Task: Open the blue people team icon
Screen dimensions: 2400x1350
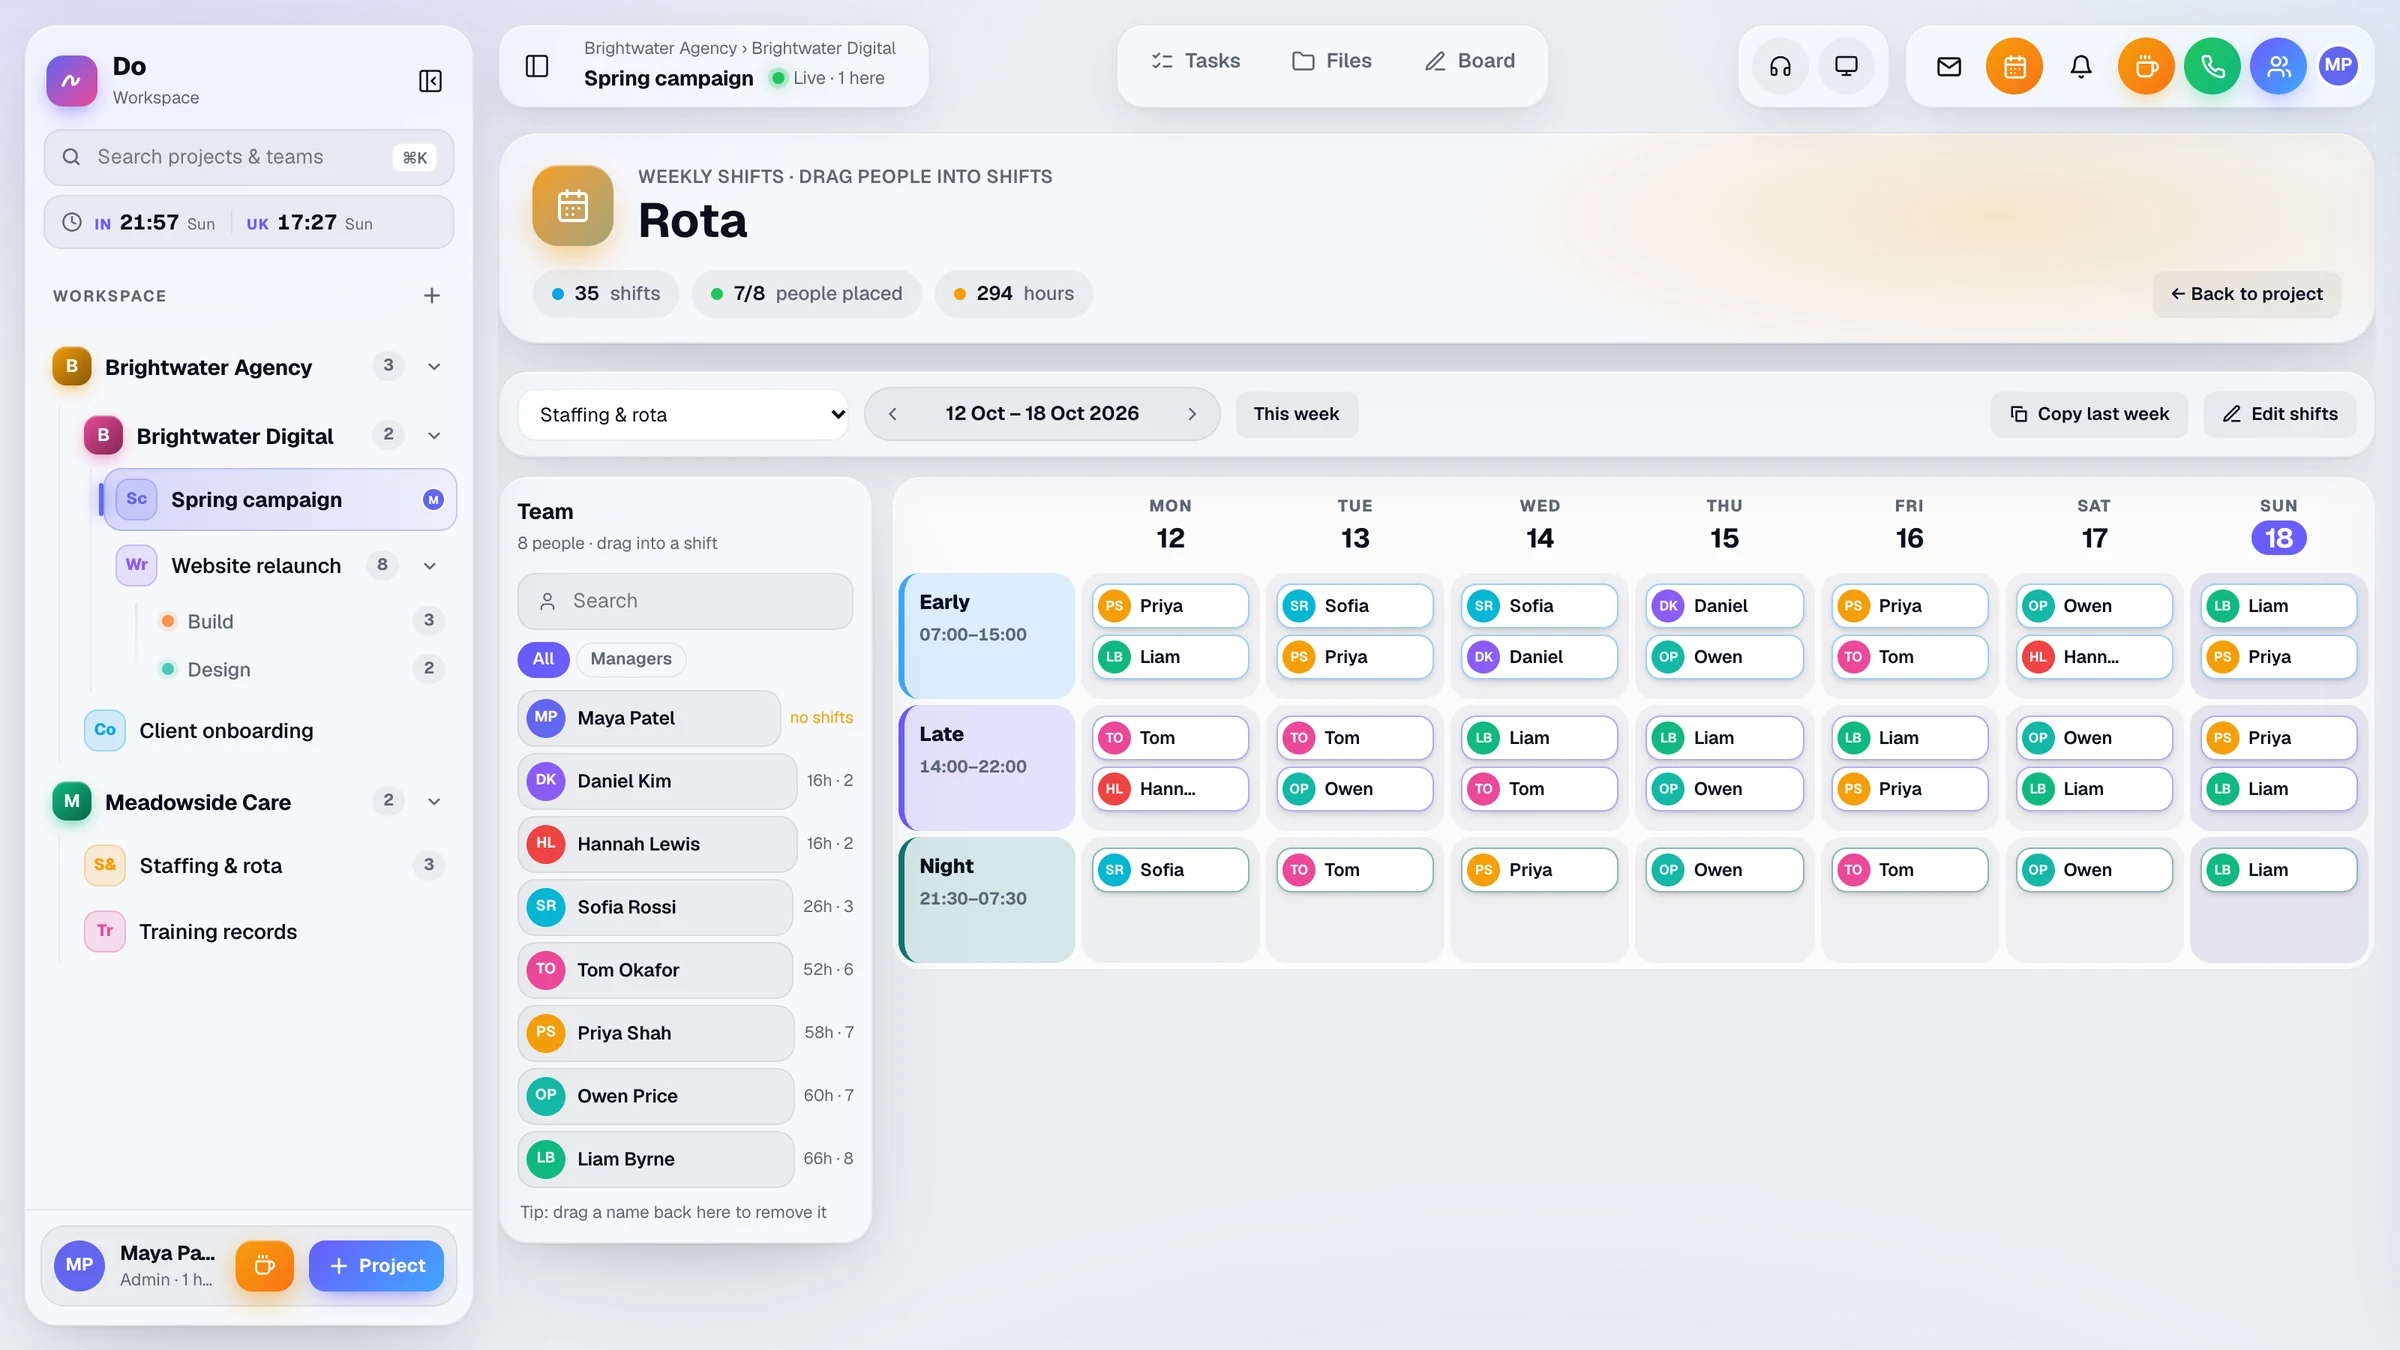Action: (2279, 67)
